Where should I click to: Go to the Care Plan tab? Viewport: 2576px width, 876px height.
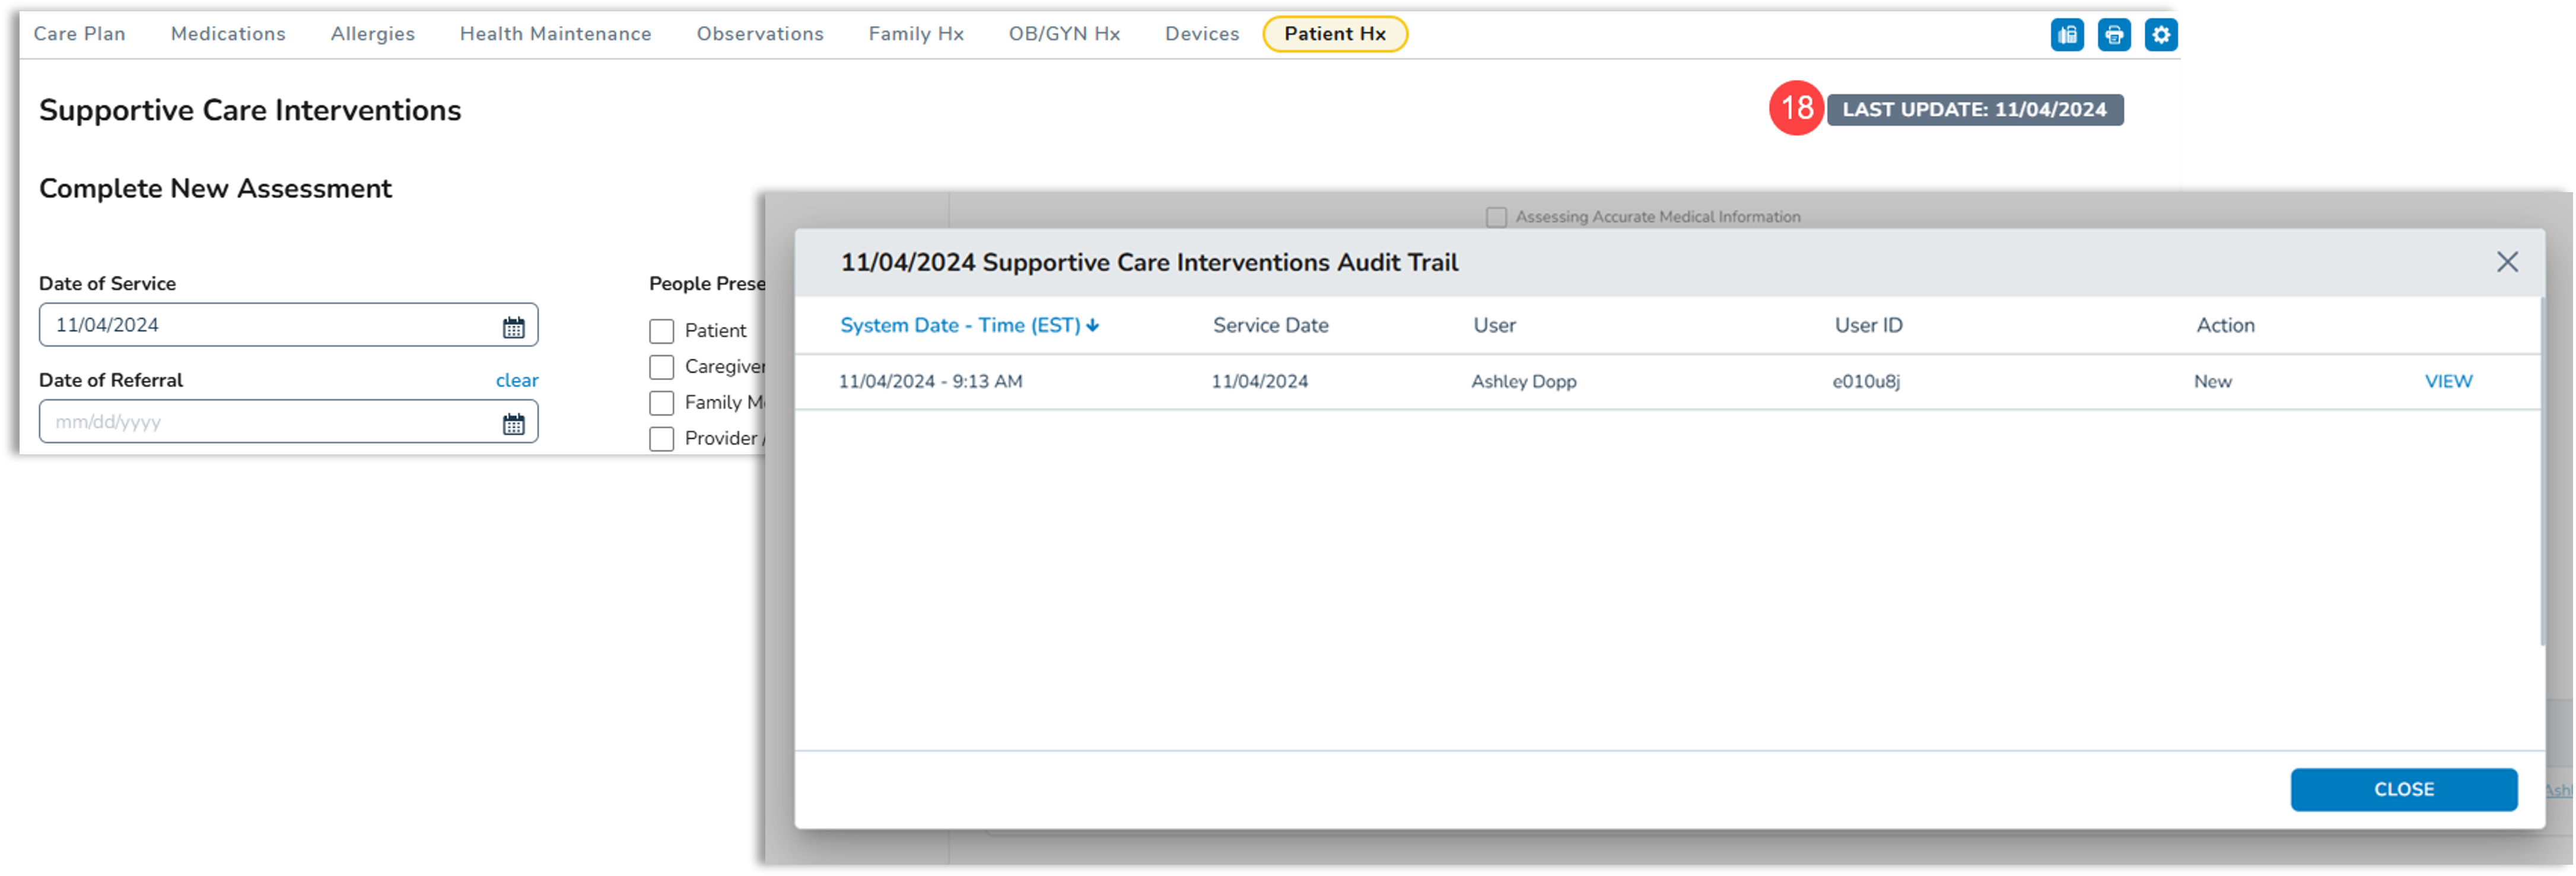[79, 34]
